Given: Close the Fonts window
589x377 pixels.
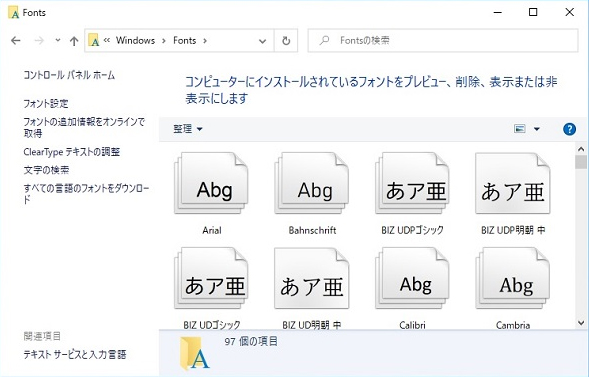Looking at the screenshot, I should pyautogui.click(x=569, y=12).
